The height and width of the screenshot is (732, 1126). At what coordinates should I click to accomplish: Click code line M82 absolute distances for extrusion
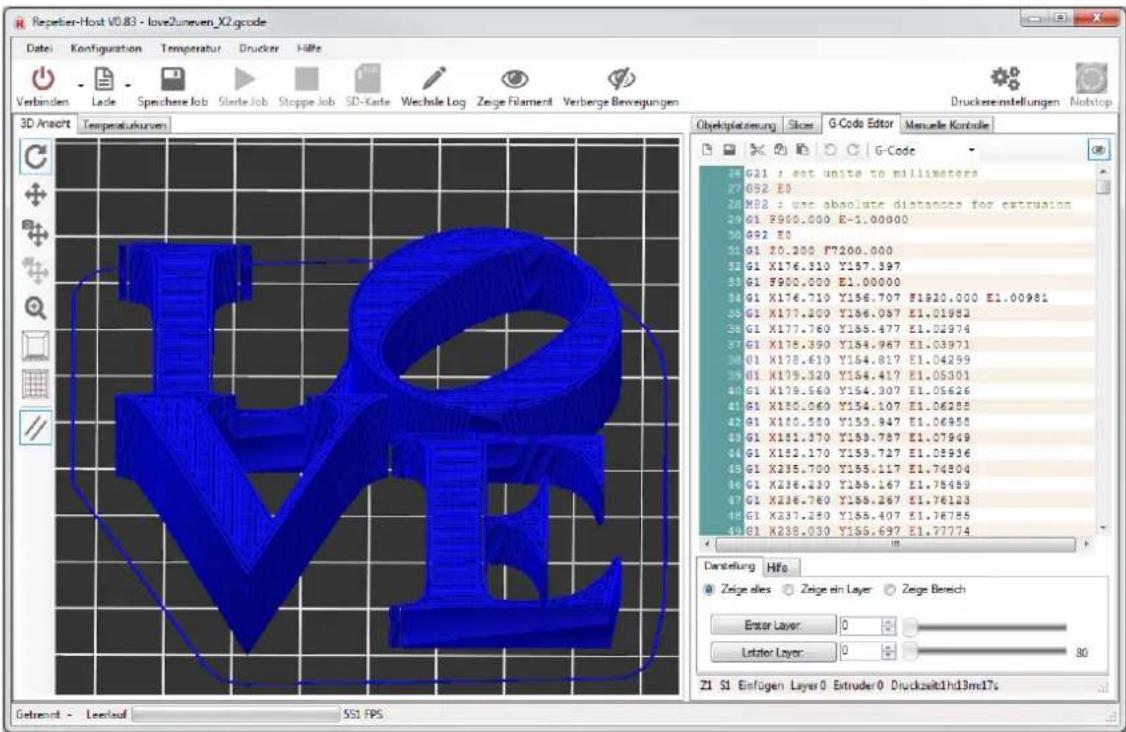[908, 204]
